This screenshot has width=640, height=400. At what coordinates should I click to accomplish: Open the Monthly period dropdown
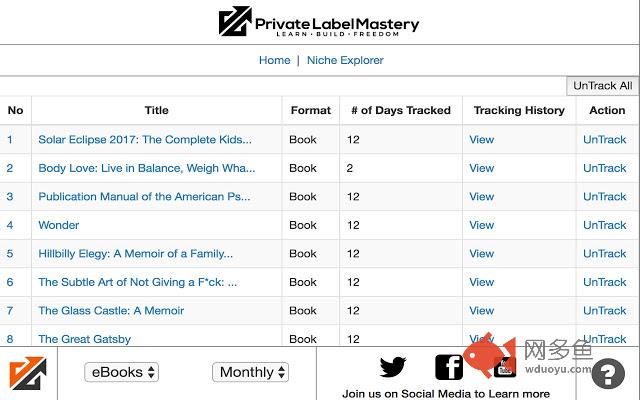pos(250,372)
